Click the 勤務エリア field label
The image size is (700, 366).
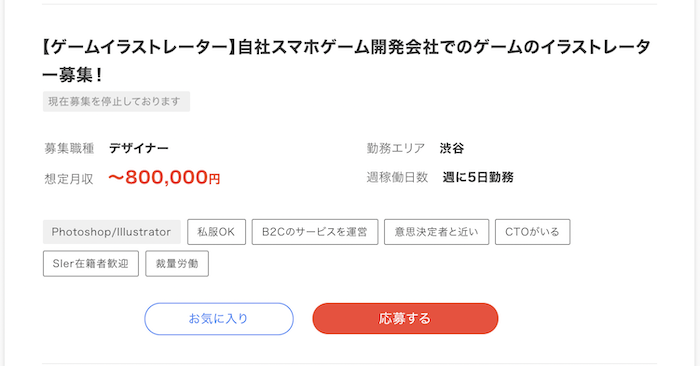(396, 148)
